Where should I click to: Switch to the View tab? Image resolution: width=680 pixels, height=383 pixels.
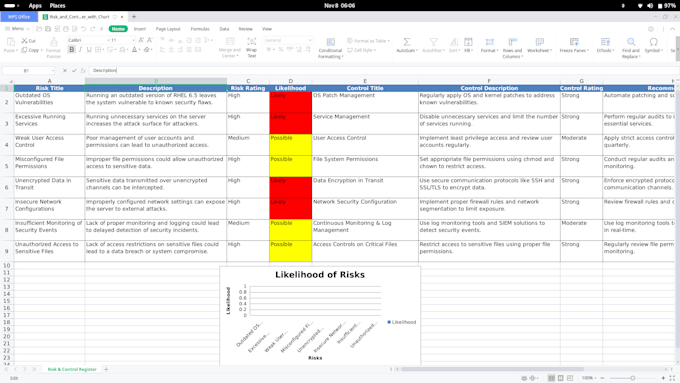267,29
